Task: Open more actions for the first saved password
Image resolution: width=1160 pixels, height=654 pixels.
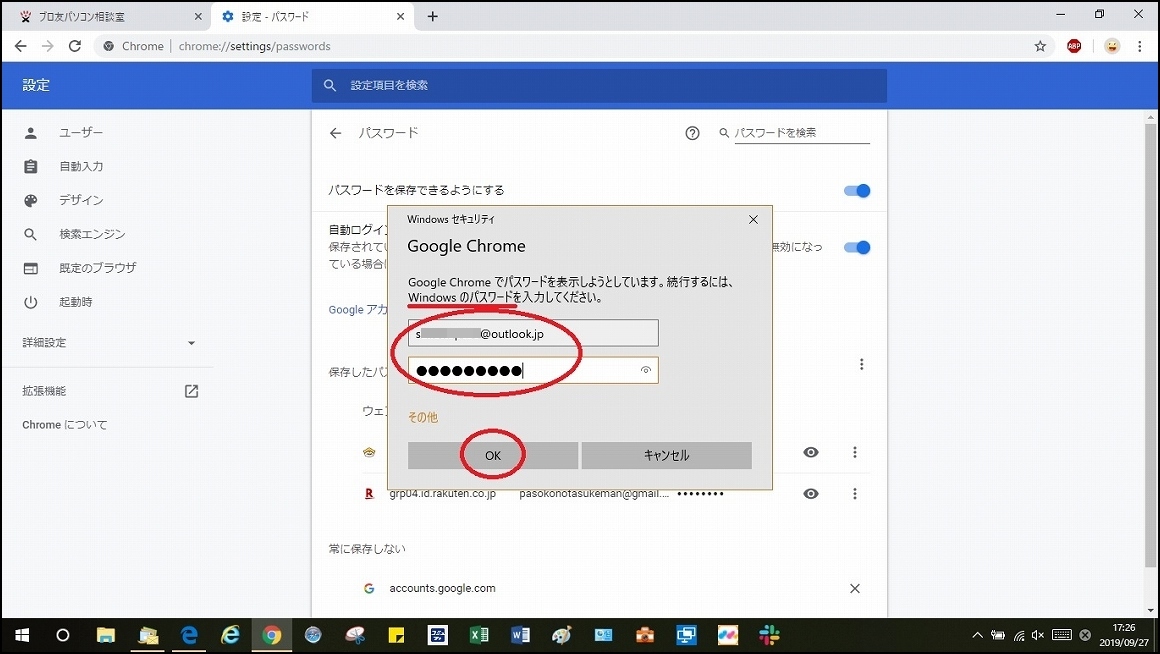Action: click(854, 452)
